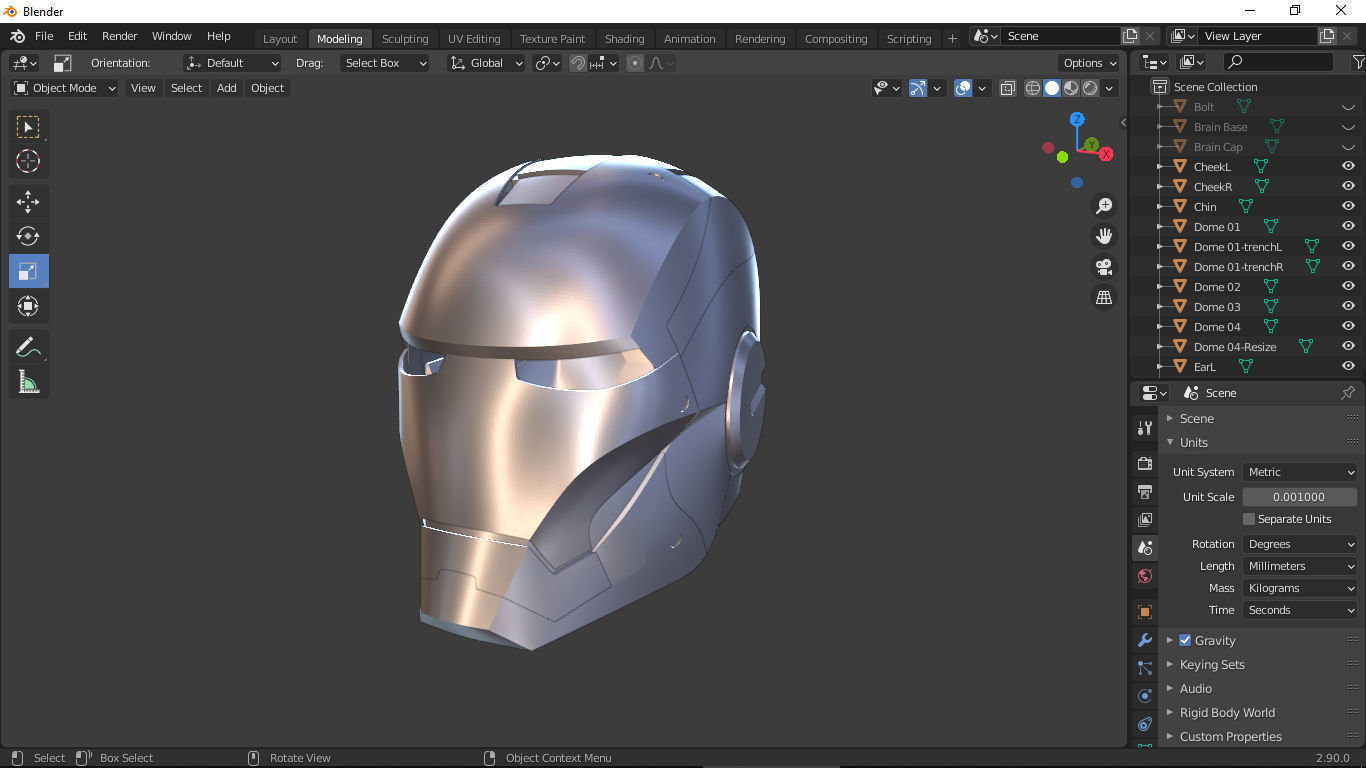Open the shading options dropdown arrow

click(x=1110, y=88)
